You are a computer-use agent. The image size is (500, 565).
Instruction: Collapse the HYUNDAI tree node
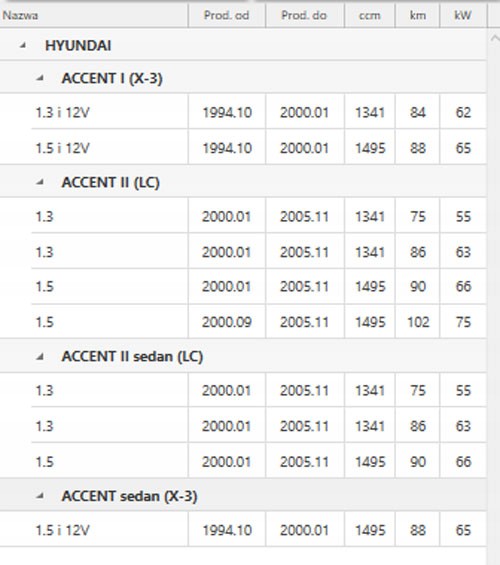(23, 45)
